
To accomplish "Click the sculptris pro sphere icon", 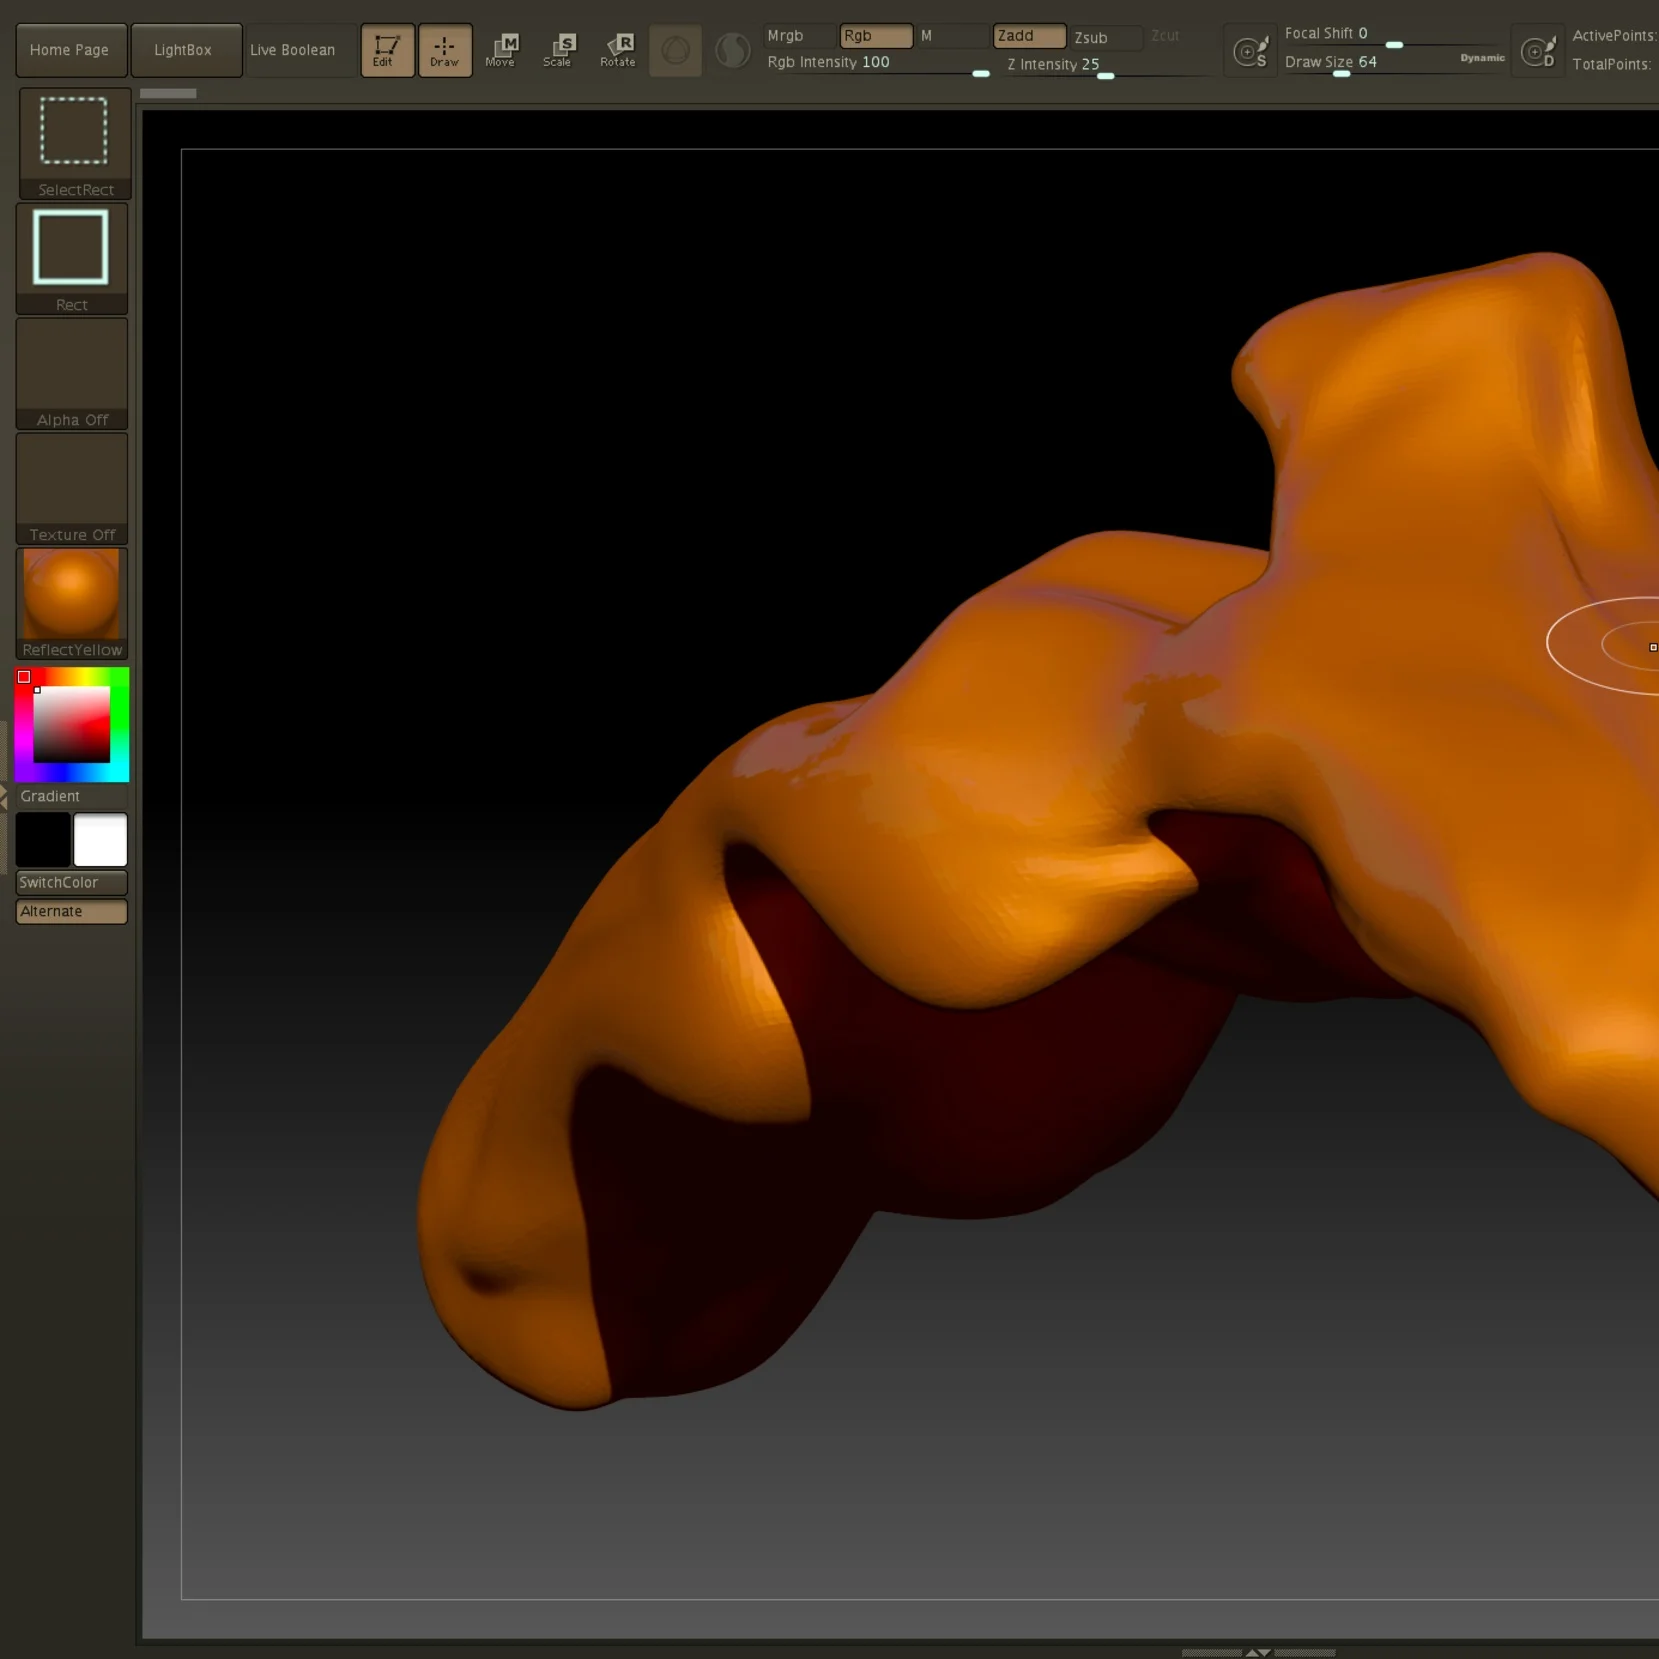I will click(x=733, y=51).
